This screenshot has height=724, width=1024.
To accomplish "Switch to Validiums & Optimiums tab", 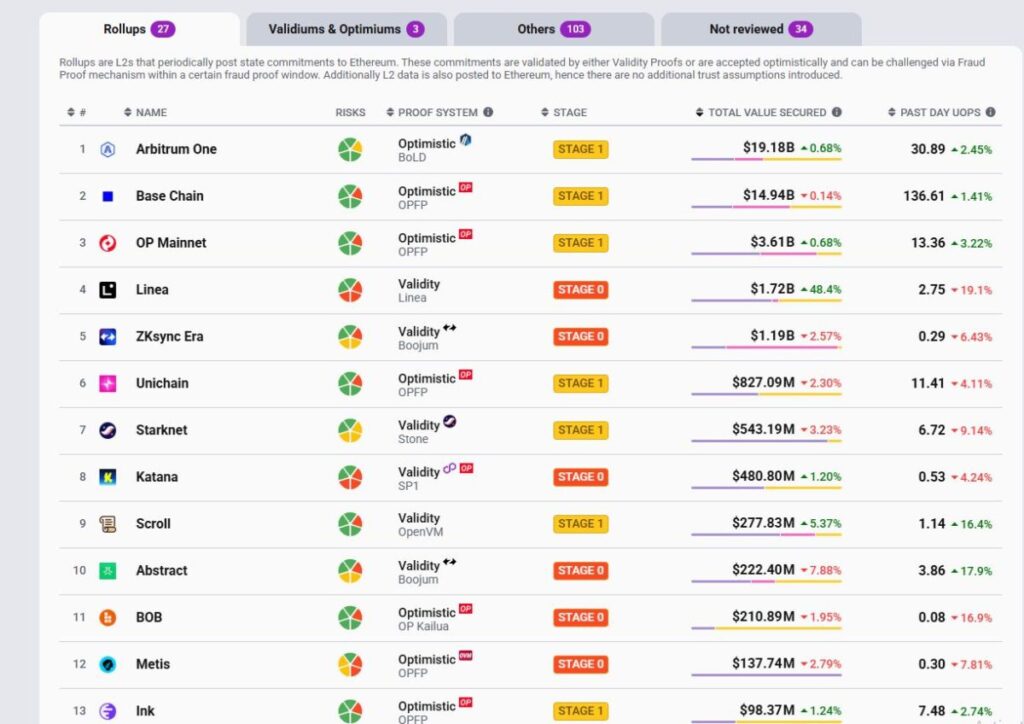I will pos(347,29).
